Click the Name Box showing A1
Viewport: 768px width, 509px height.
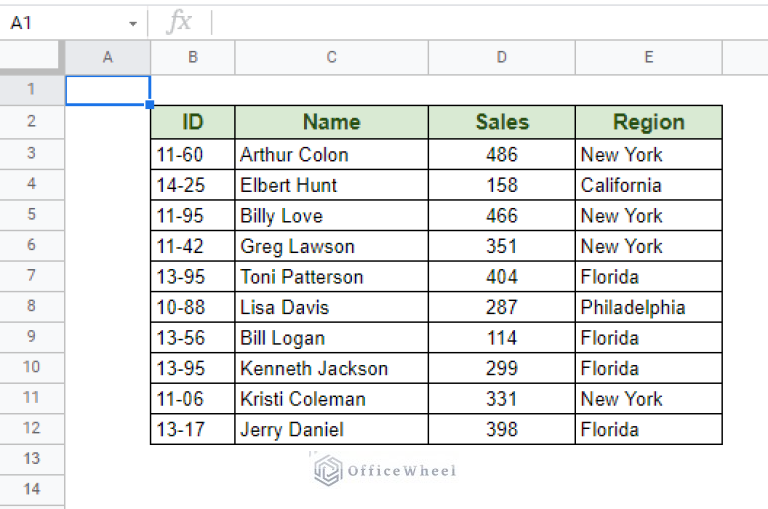click(60, 22)
